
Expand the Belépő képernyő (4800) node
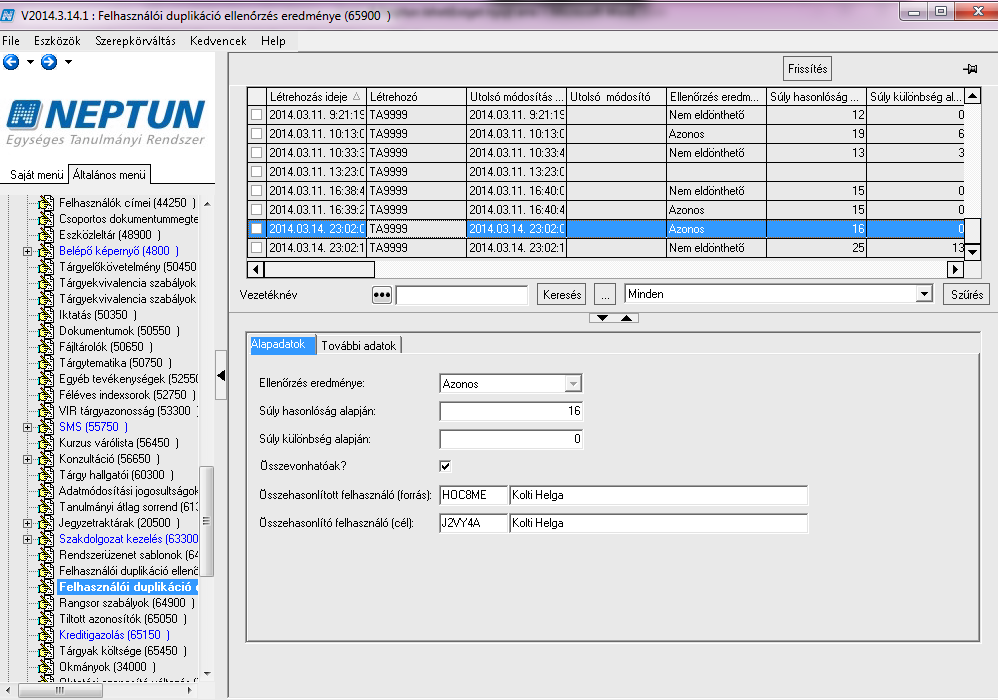(x=27, y=251)
